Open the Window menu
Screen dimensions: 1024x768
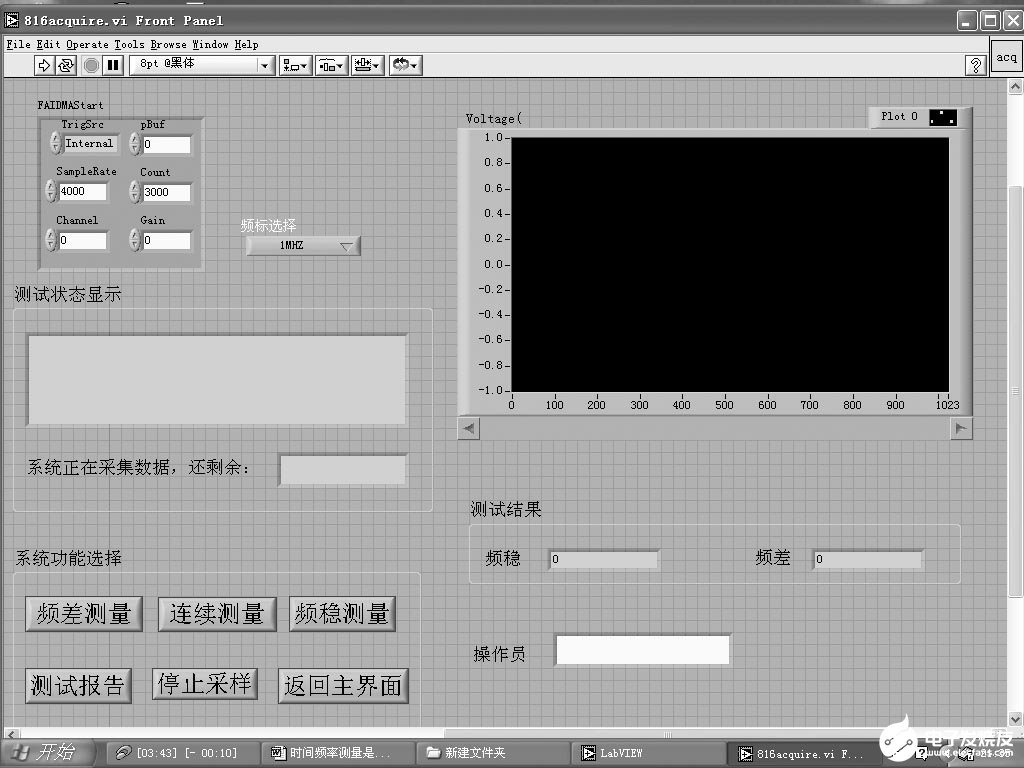210,44
